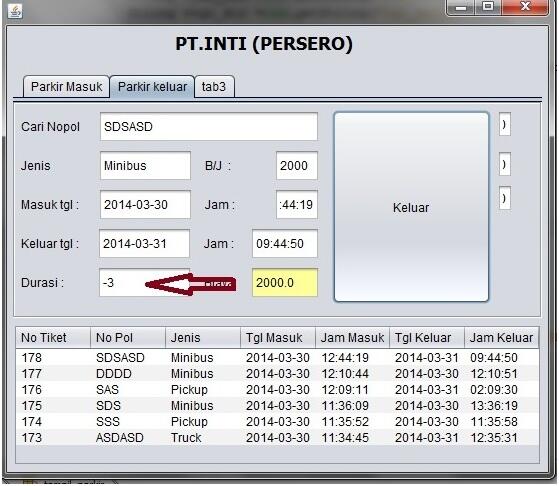
Task: Click the Durasi field showing -3
Action: pyautogui.click(x=144, y=282)
